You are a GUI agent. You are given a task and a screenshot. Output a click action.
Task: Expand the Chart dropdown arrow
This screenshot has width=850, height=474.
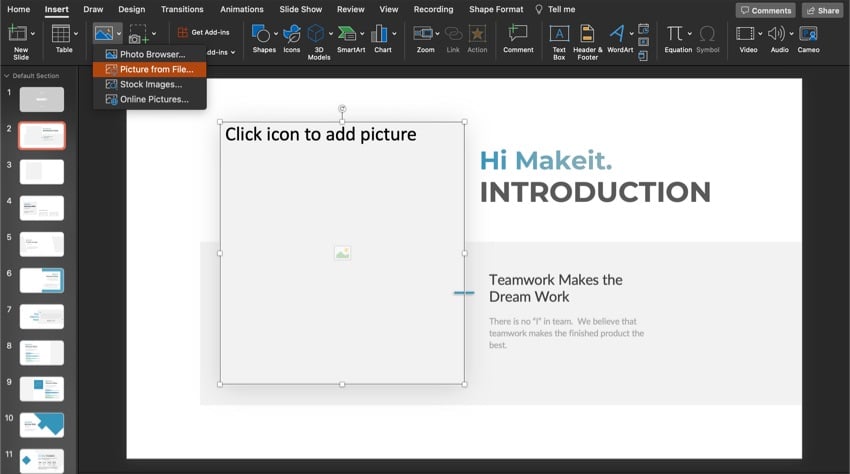(394, 34)
